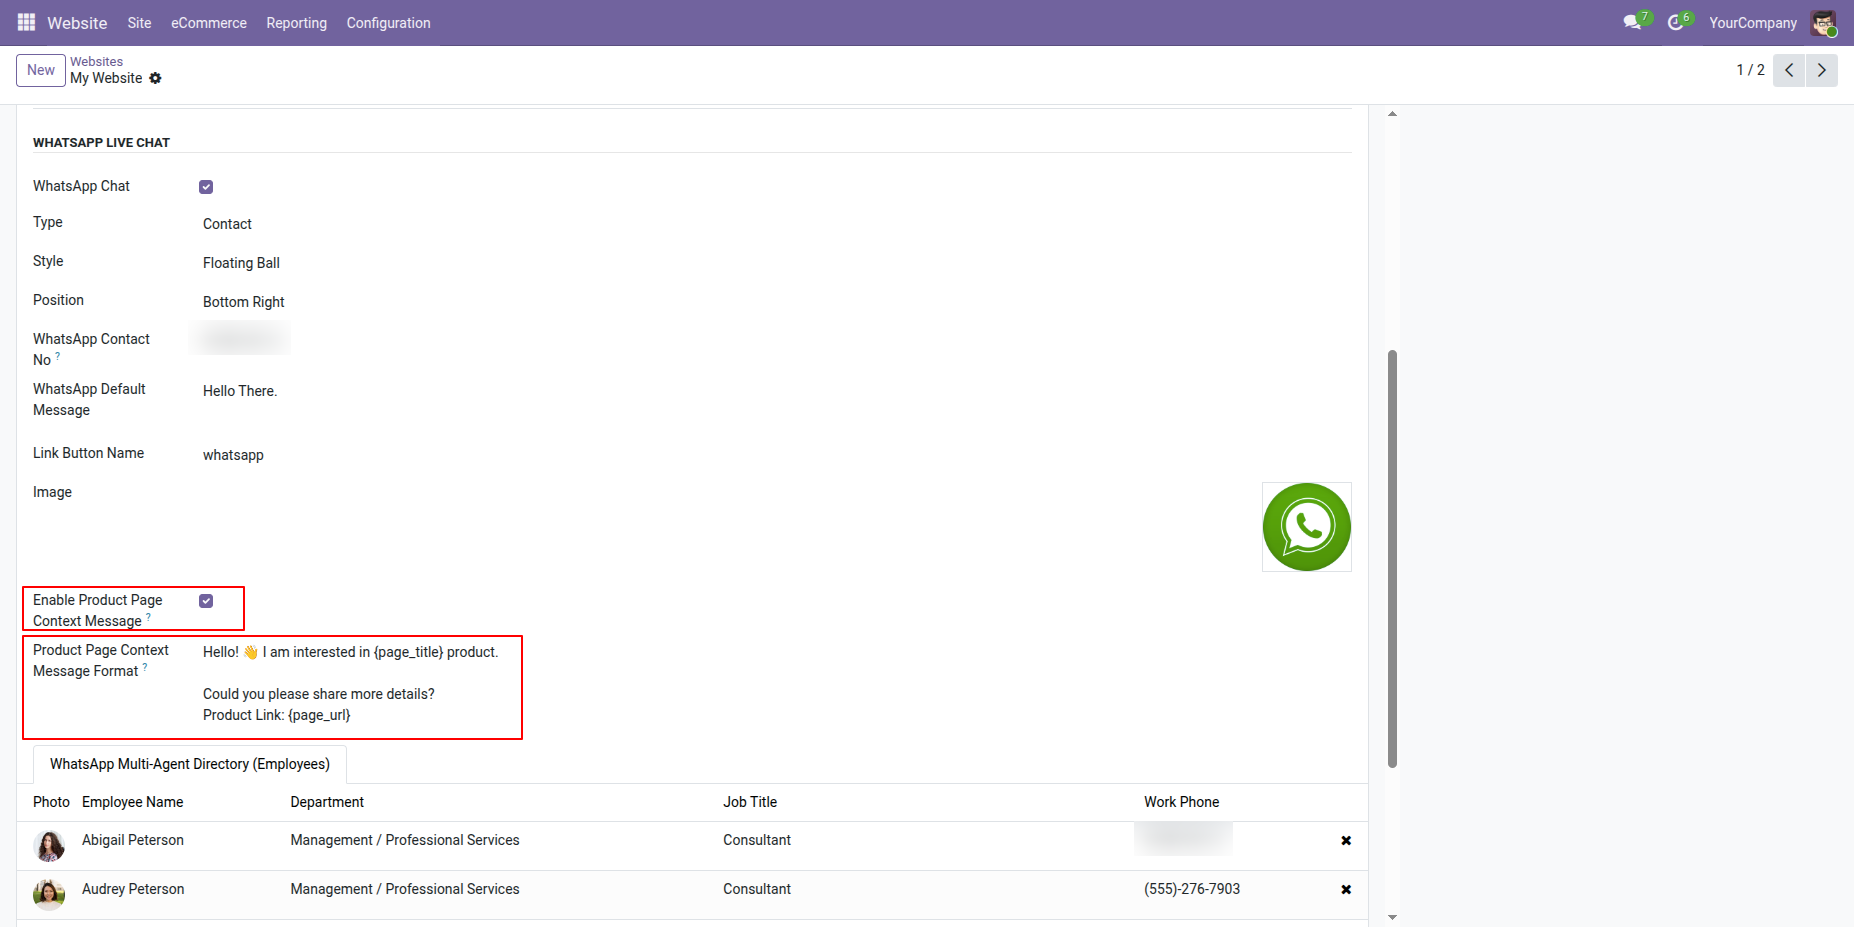
Task: Open the Site menu
Action: tap(139, 23)
